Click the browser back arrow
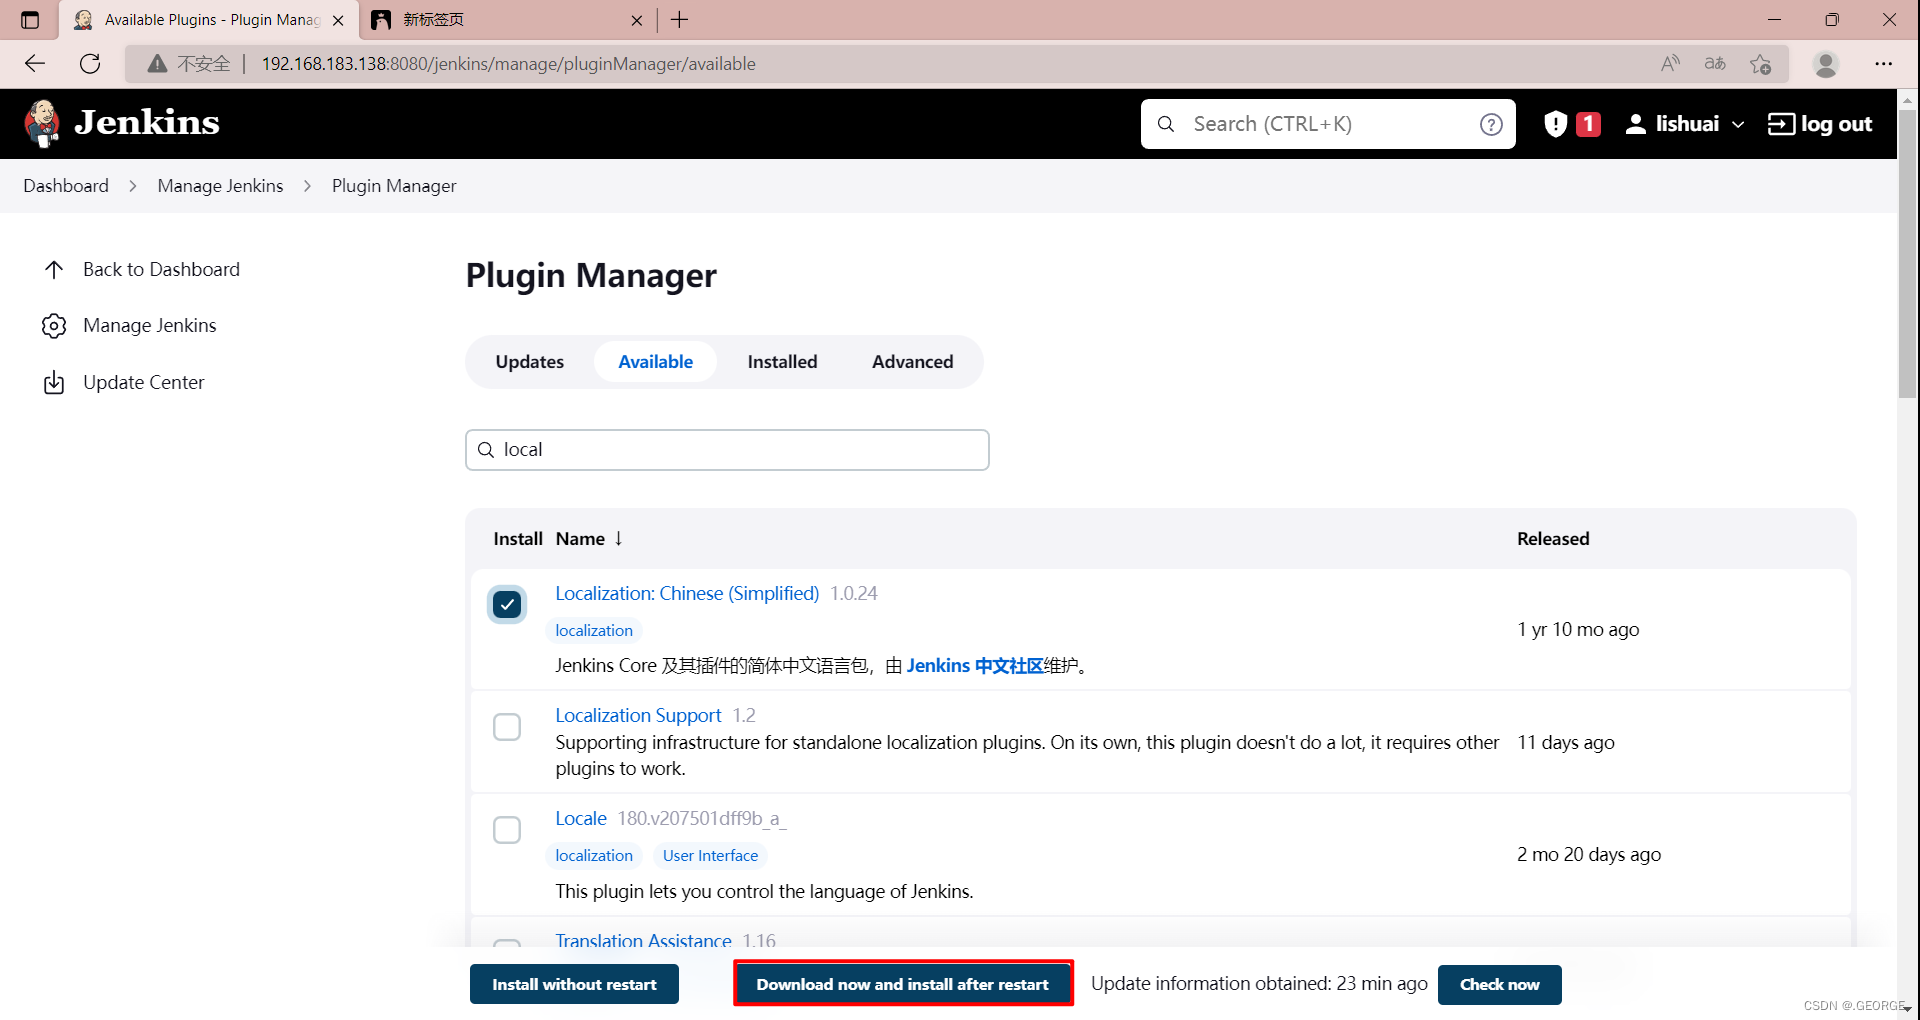 pos(36,64)
